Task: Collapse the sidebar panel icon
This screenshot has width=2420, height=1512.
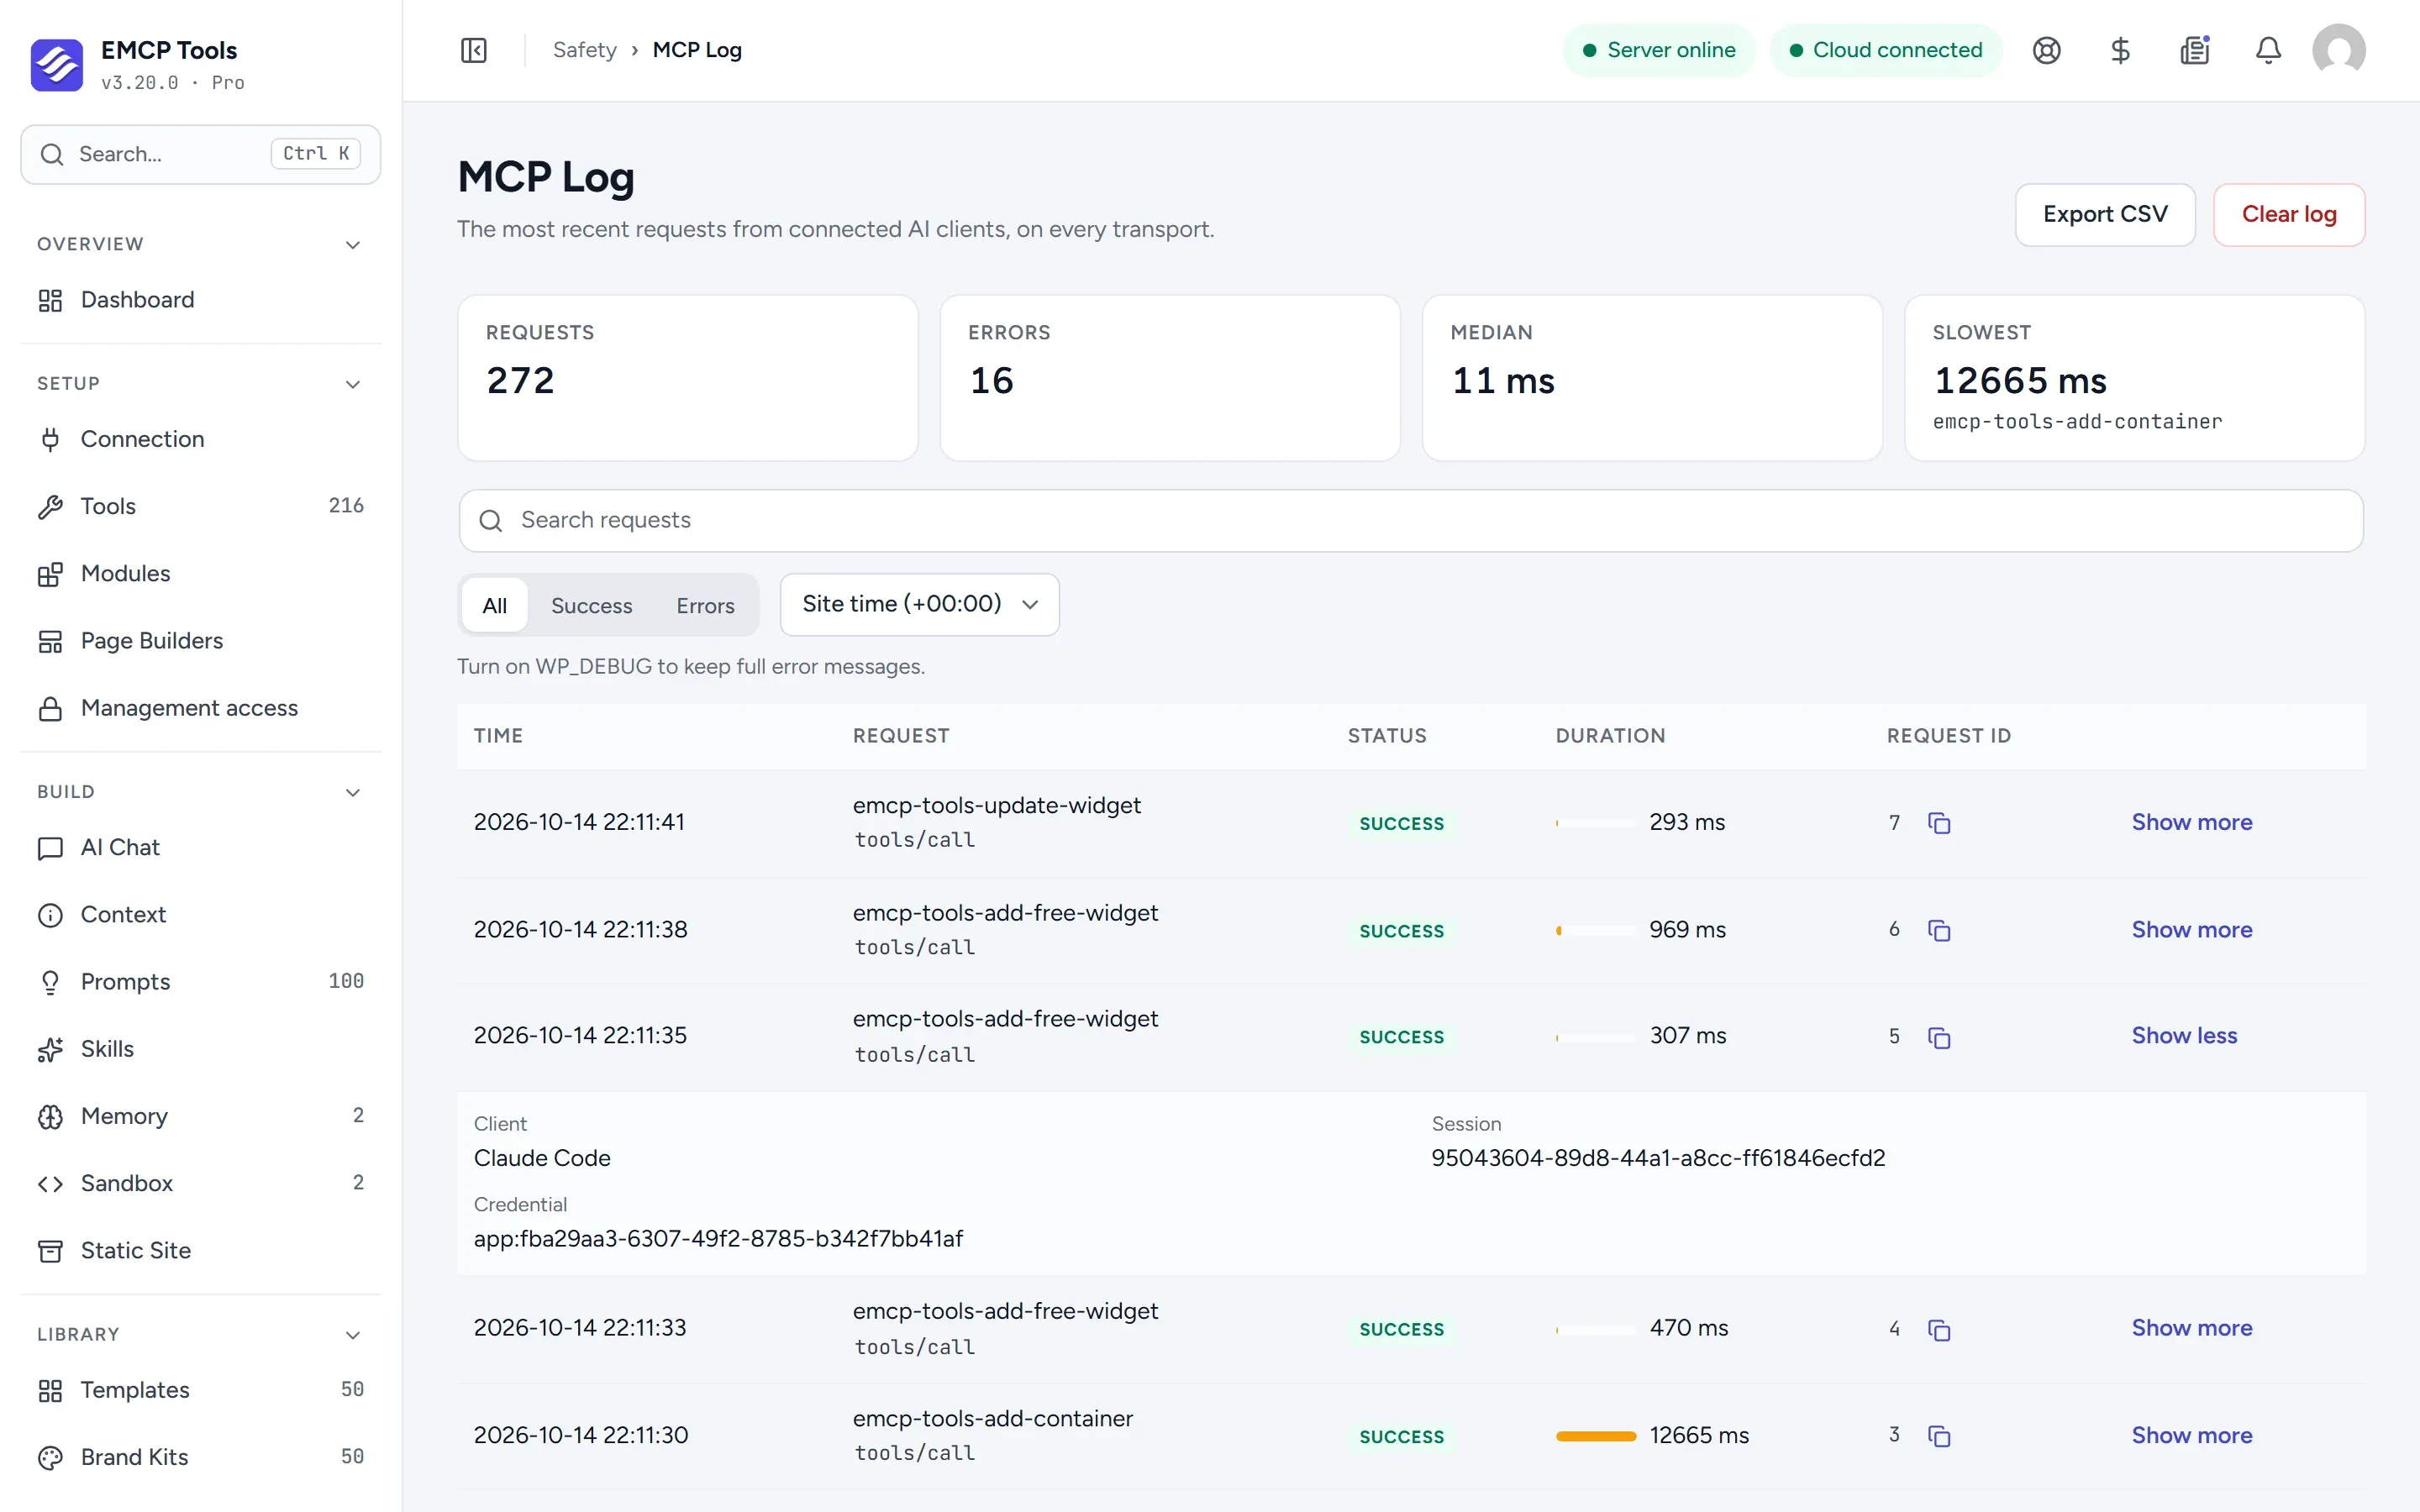Action: tap(474, 50)
